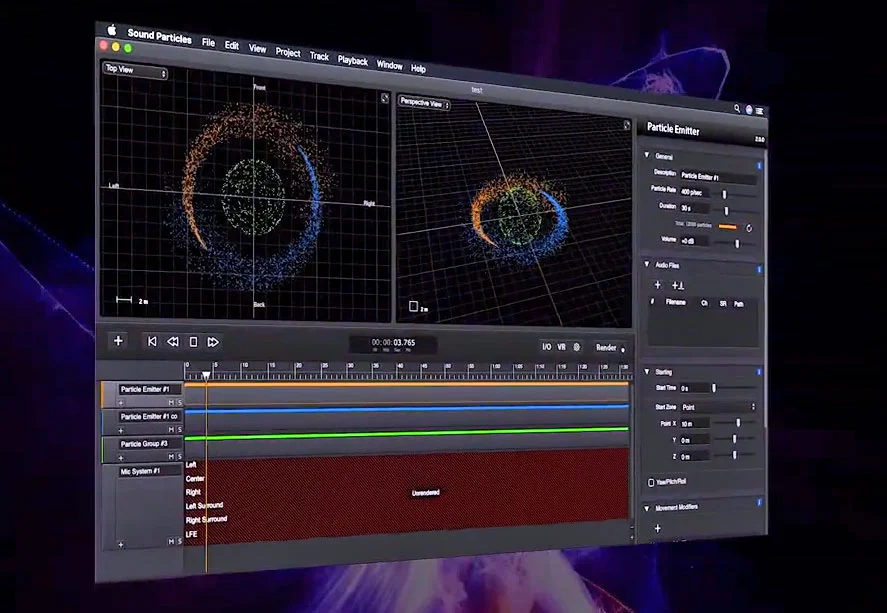Open the Top View dropdown
Viewport: 887px width, 613px height.
coord(135,71)
